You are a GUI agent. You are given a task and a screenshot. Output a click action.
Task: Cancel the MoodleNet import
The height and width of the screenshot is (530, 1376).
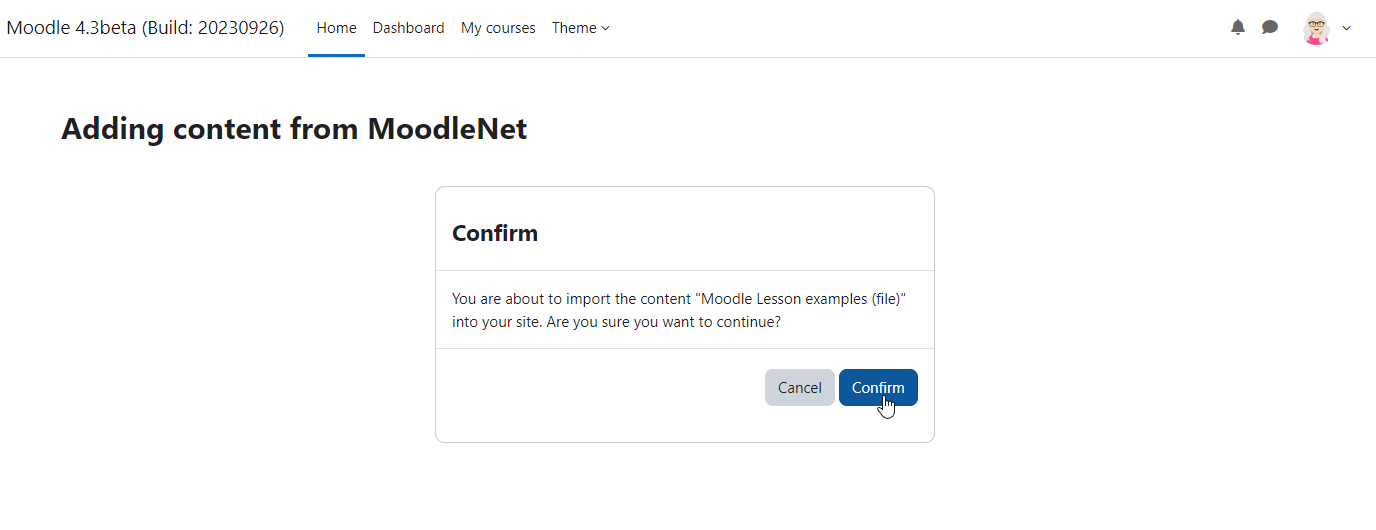pyautogui.click(x=800, y=388)
